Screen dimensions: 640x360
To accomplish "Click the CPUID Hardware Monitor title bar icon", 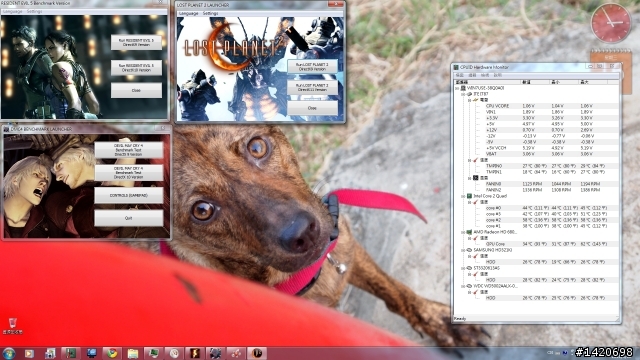I will coord(456,67).
